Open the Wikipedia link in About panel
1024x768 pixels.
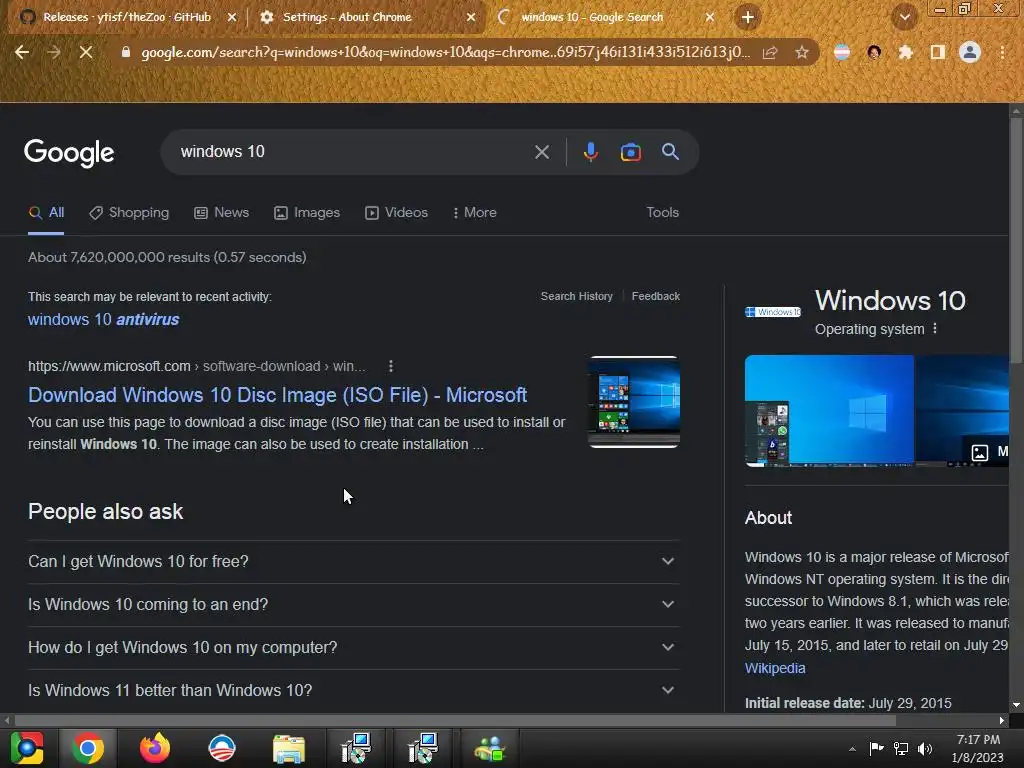(x=775, y=668)
